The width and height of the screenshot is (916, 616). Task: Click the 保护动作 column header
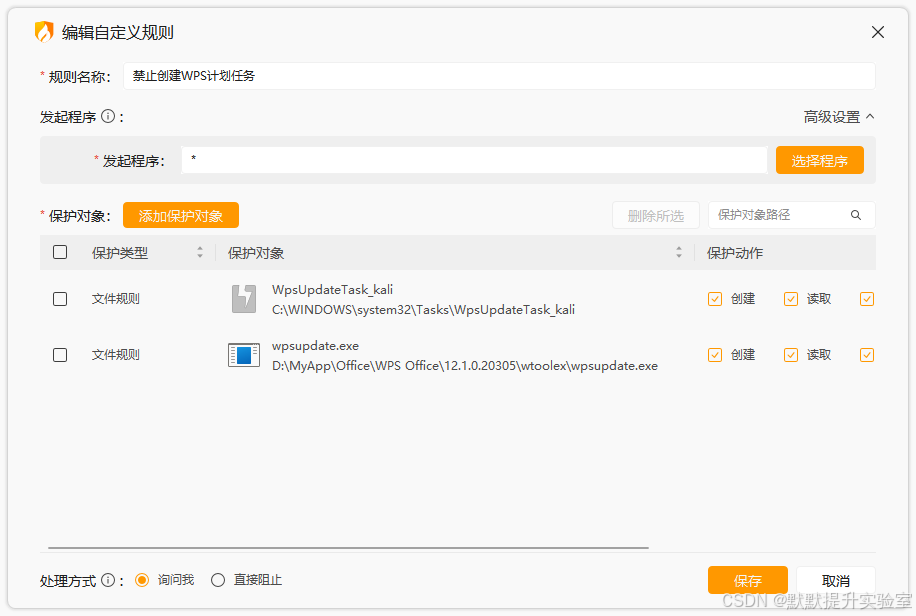tap(735, 252)
